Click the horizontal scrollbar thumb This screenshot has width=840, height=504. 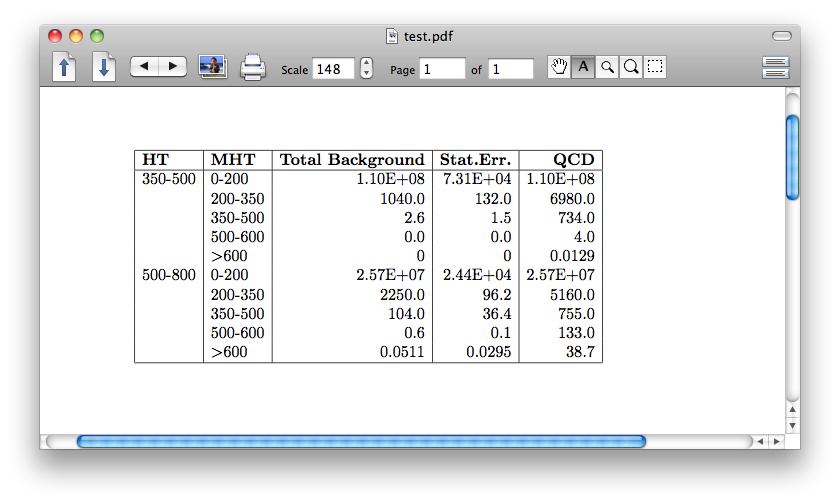tap(362, 441)
